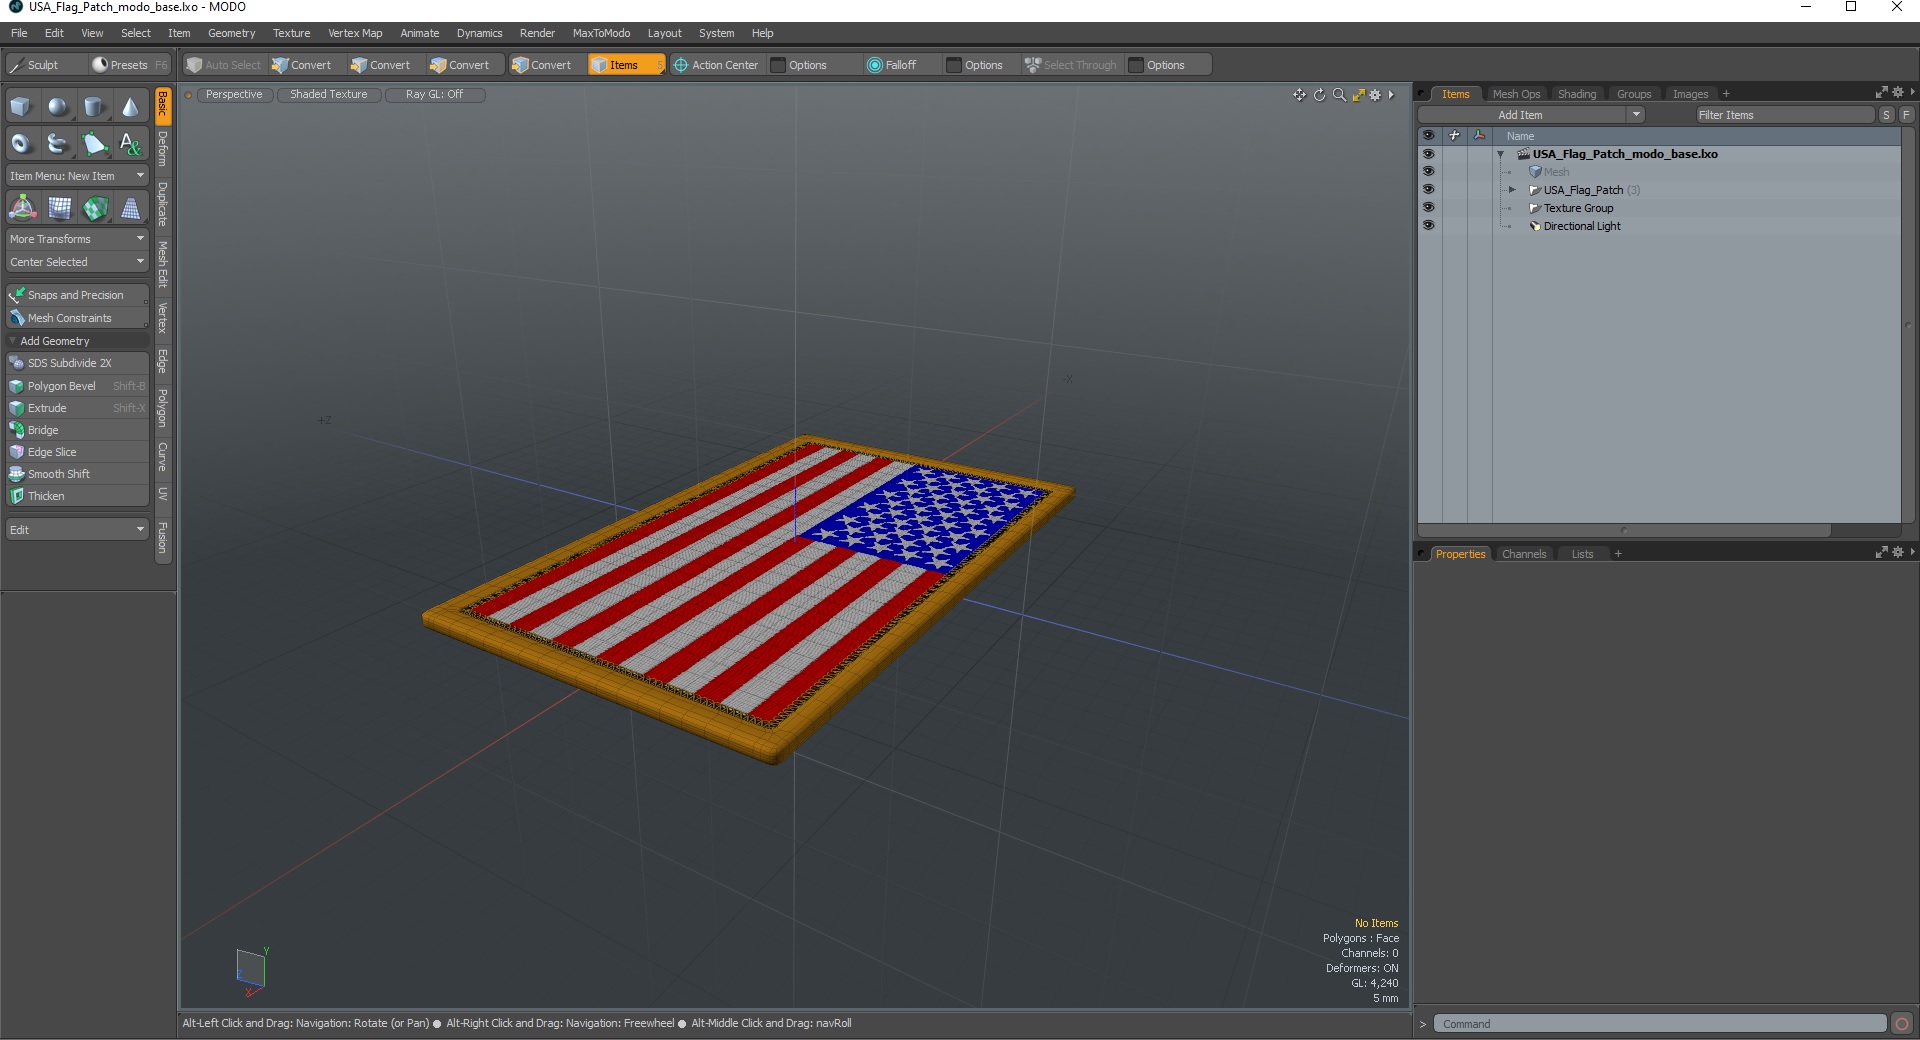Click the Properties panel gear icon
The width and height of the screenshot is (1920, 1040).
[x=1898, y=552]
